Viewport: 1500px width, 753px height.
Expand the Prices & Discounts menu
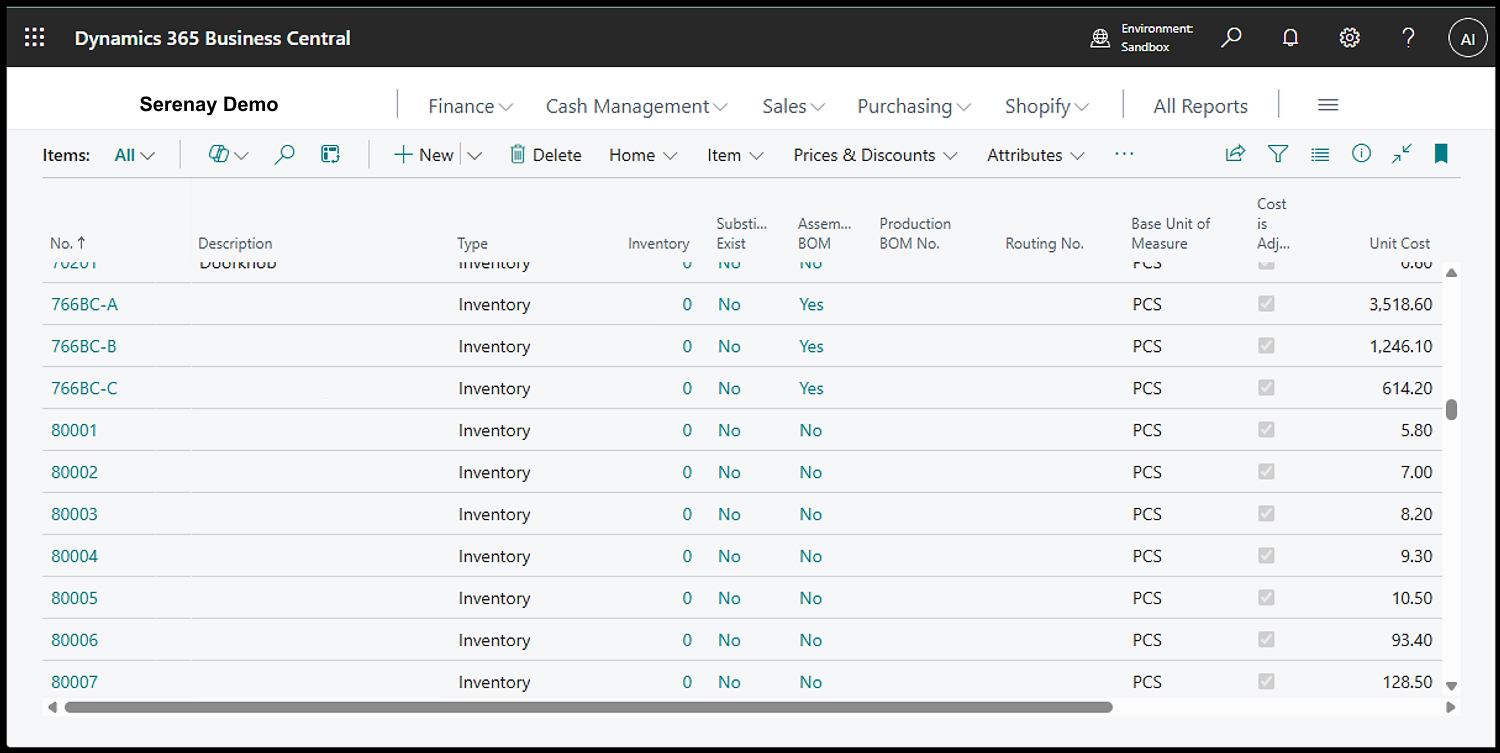[876, 155]
